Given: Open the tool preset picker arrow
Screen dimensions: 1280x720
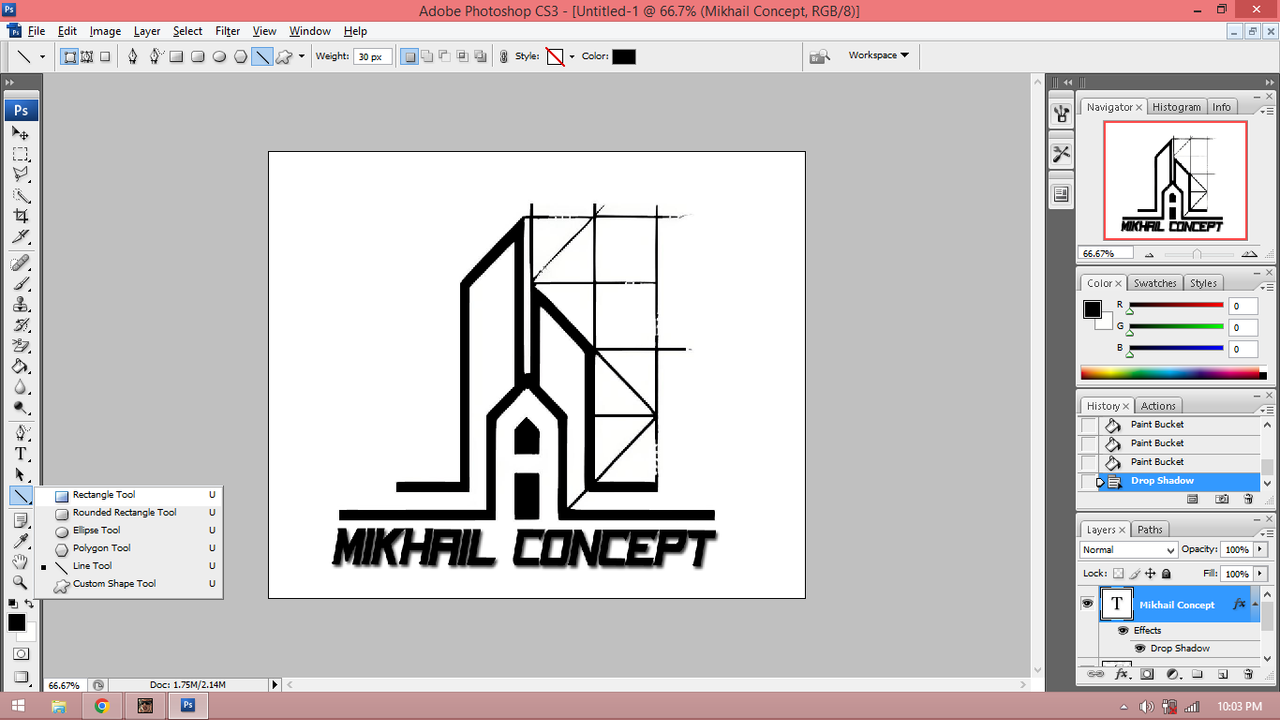Looking at the screenshot, I should [x=42, y=57].
